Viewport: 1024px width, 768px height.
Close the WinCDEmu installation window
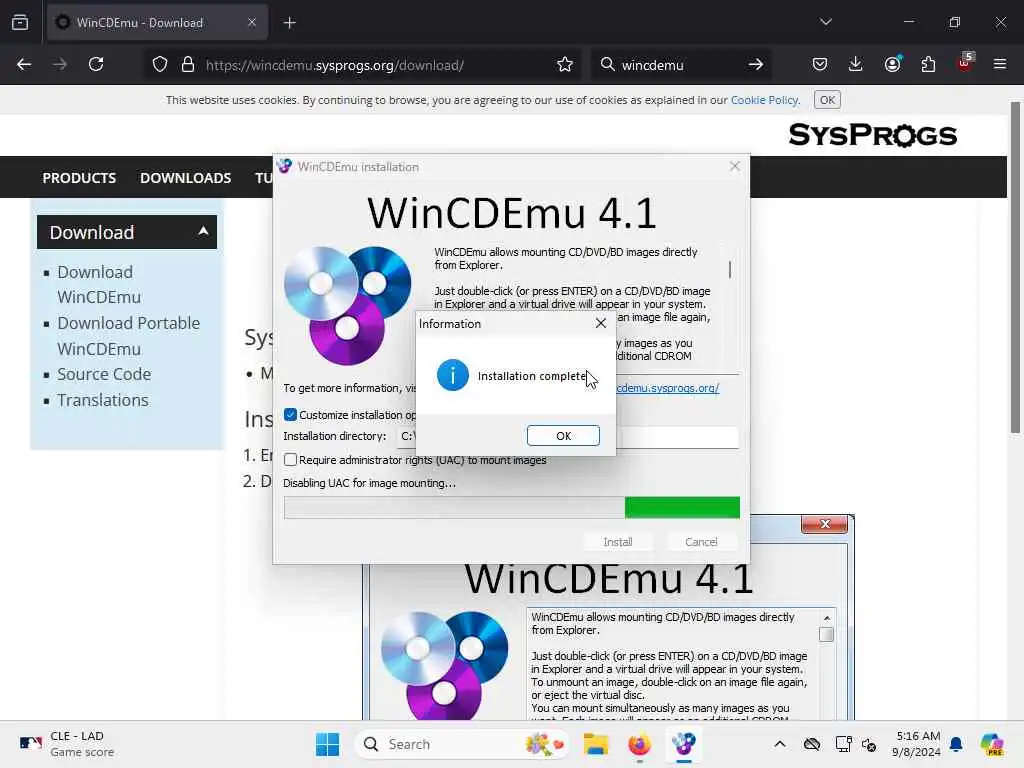click(735, 167)
